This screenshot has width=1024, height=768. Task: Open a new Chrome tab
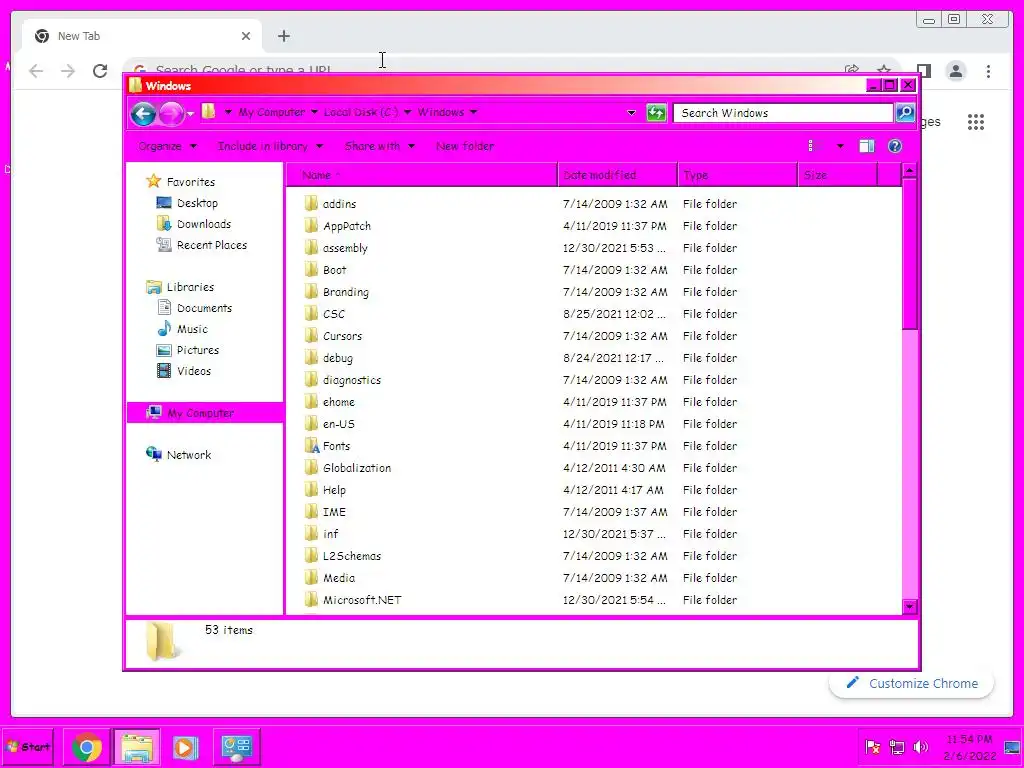point(283,36)
